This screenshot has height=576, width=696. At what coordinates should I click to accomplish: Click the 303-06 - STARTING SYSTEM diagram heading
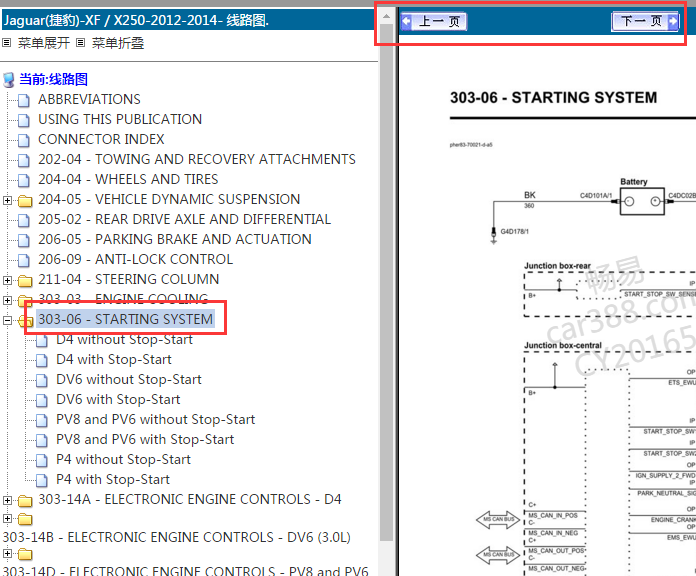(554, 98)
